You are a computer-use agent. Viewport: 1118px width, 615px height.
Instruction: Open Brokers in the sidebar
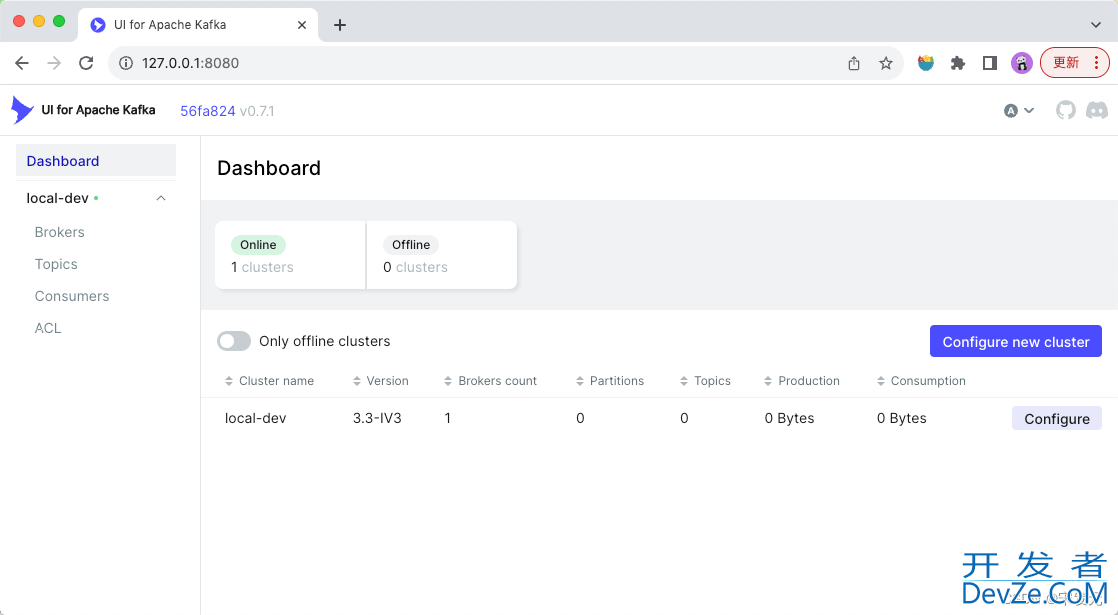59,232
